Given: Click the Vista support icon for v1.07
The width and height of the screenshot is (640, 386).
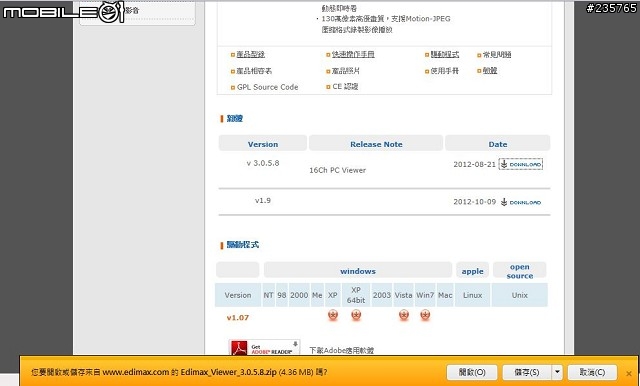Looking at the screenshot, I should (x=404, y=315).
